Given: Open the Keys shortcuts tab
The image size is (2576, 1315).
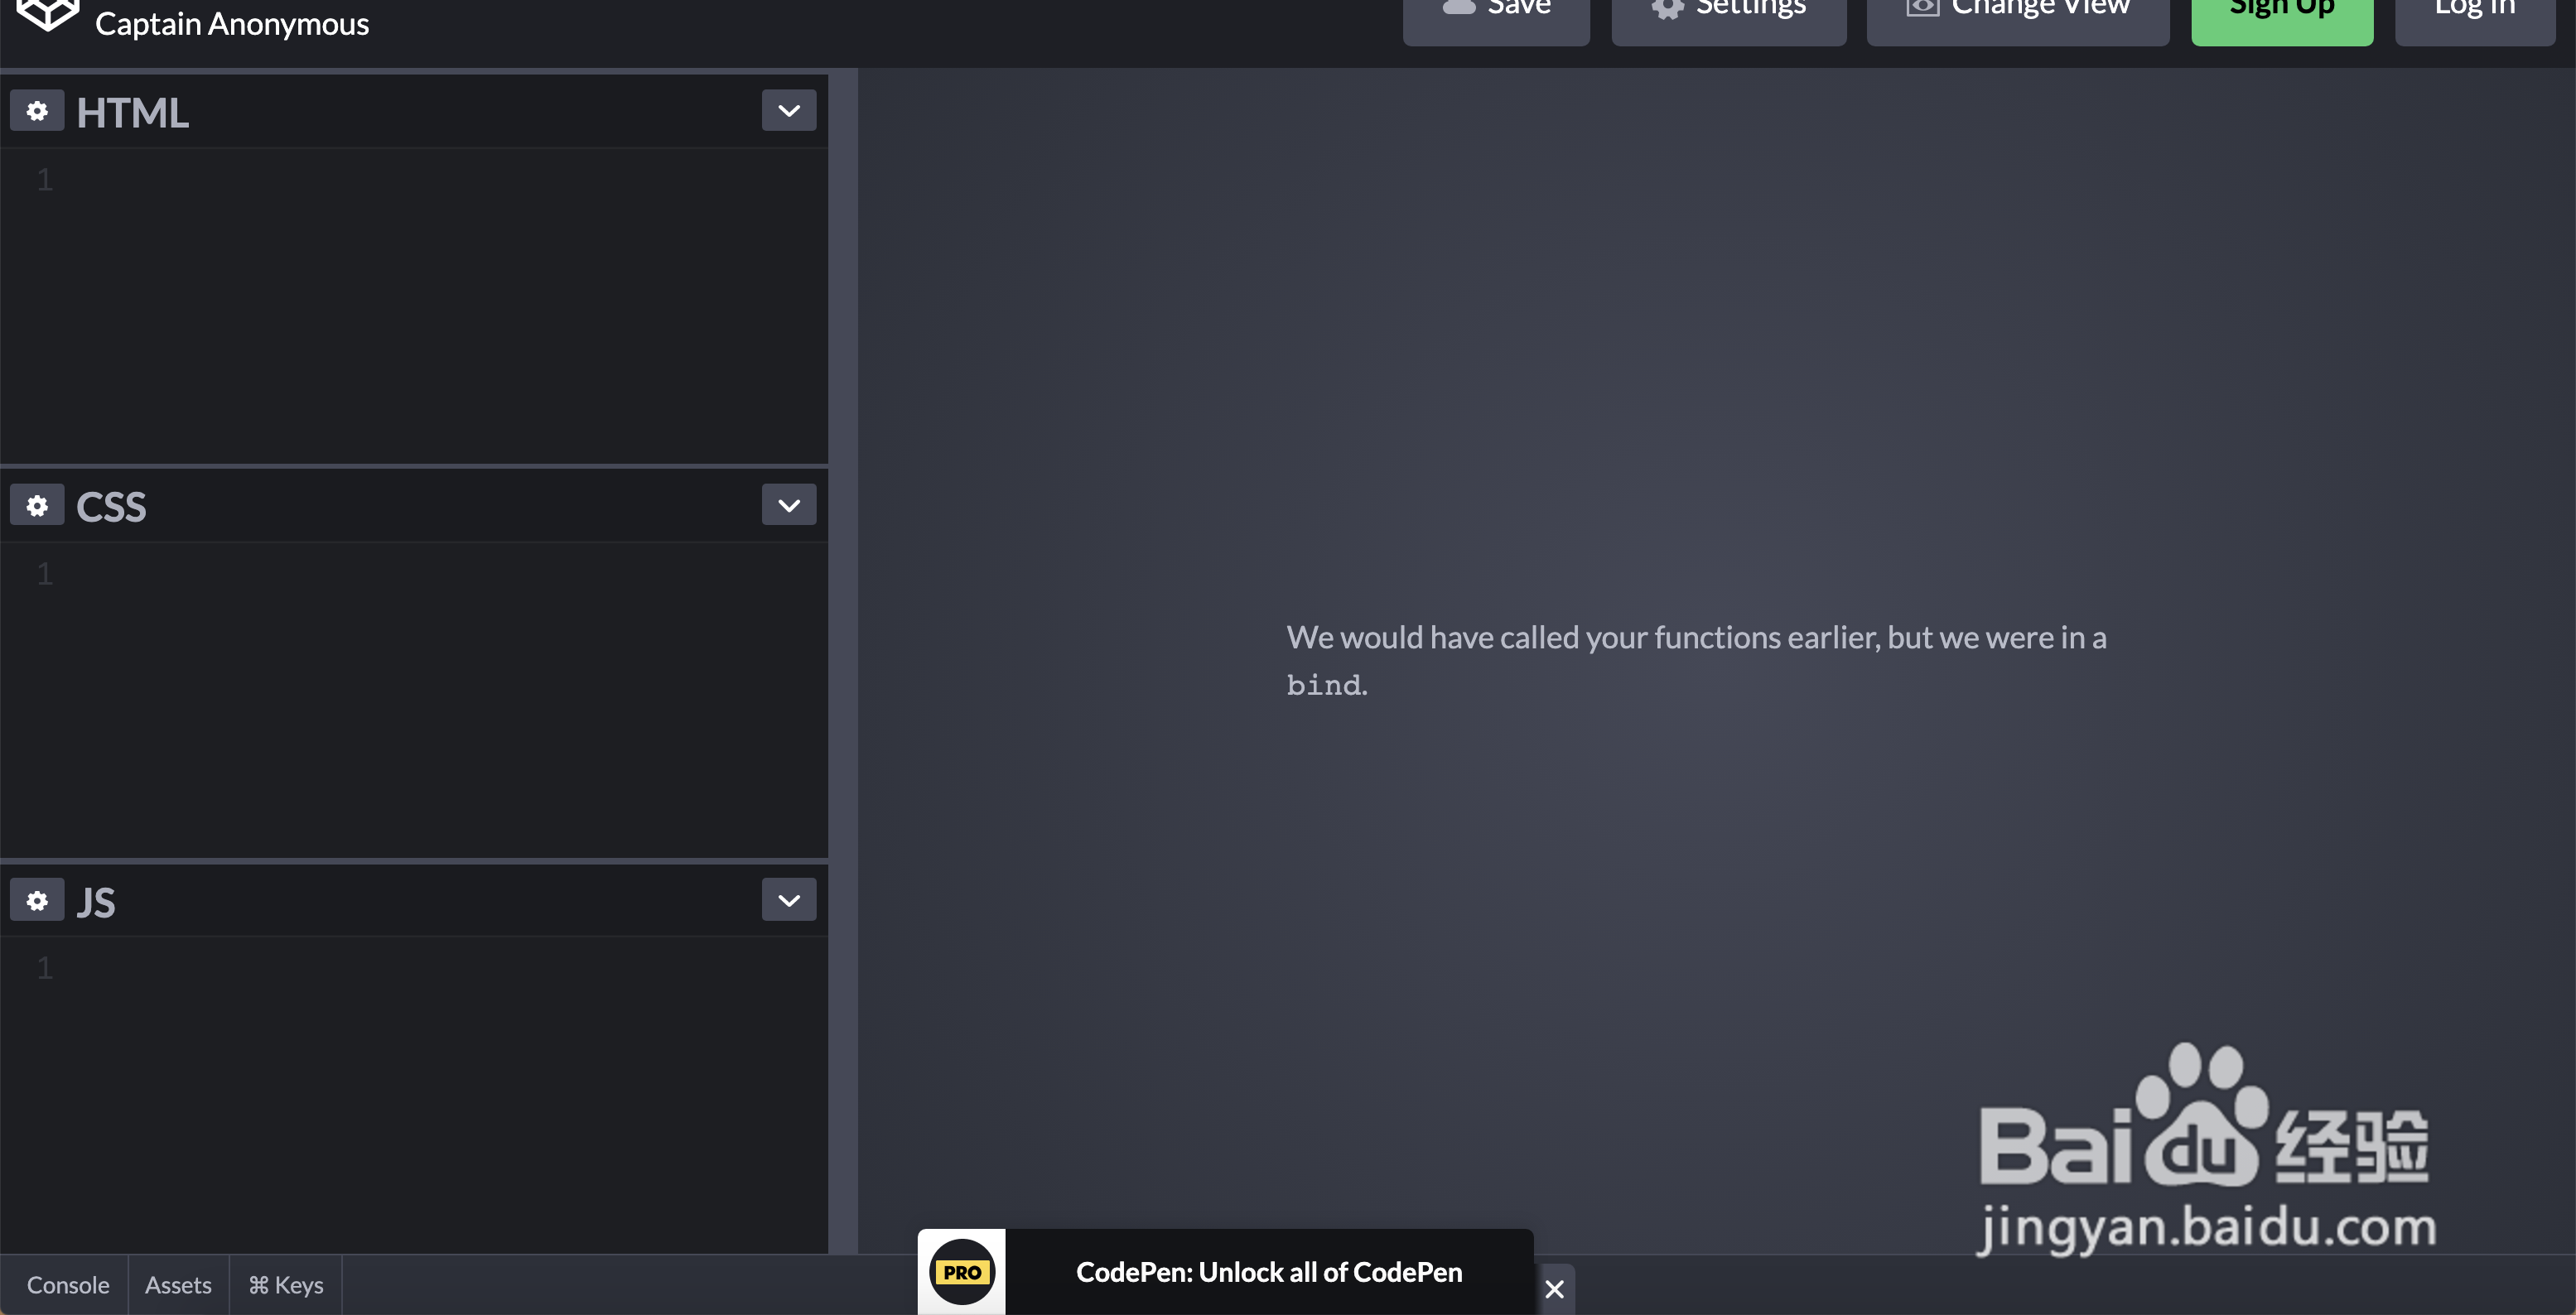Looking at the screenshot, I should [x=286, y=1285].
